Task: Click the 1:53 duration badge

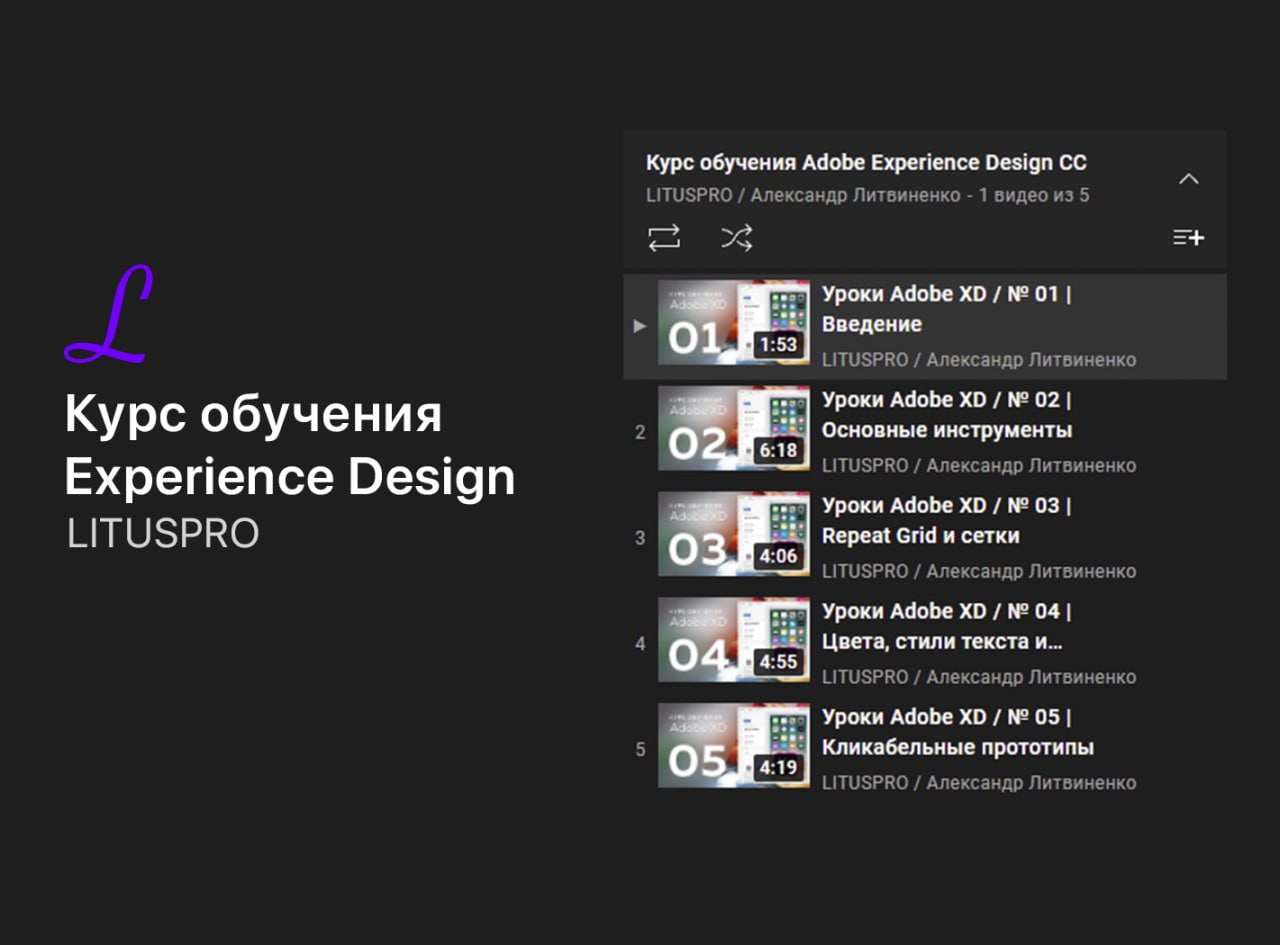Action: pyautogui.click(x=778, y=345)
